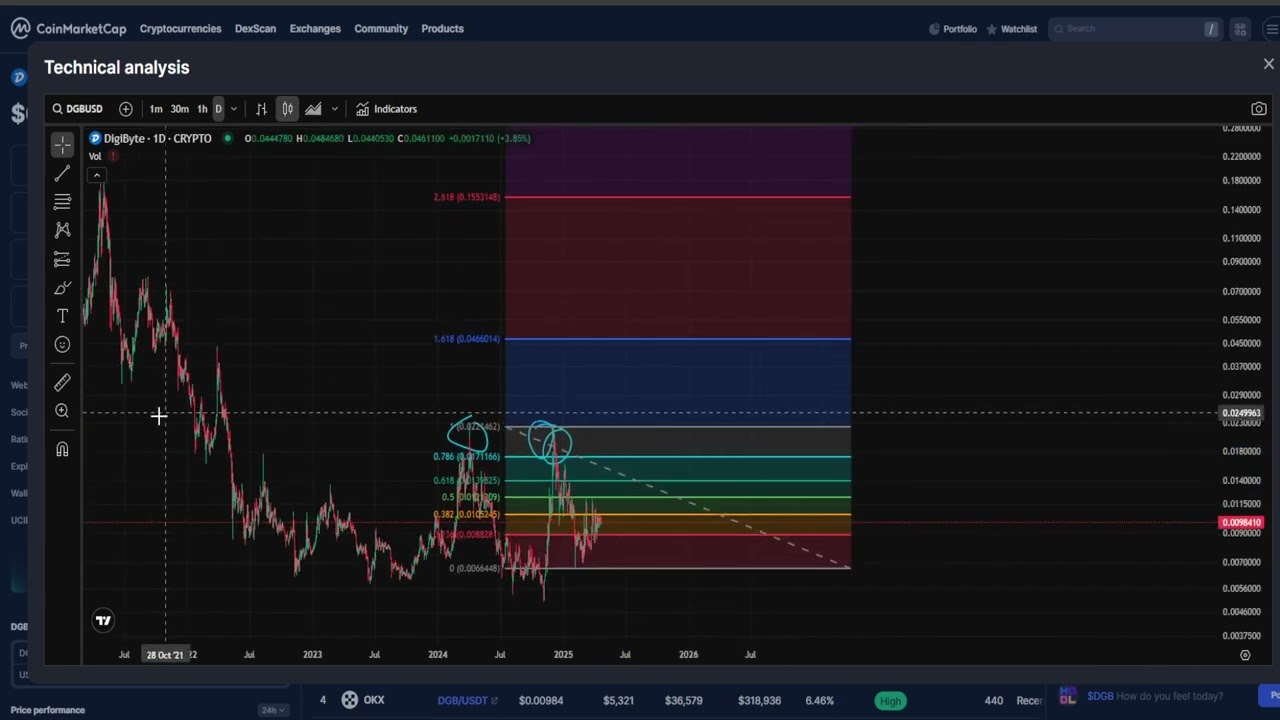This screenshot has width=1280, height=720.
Task: Click the High confidence badge
Action: [890, 701]
